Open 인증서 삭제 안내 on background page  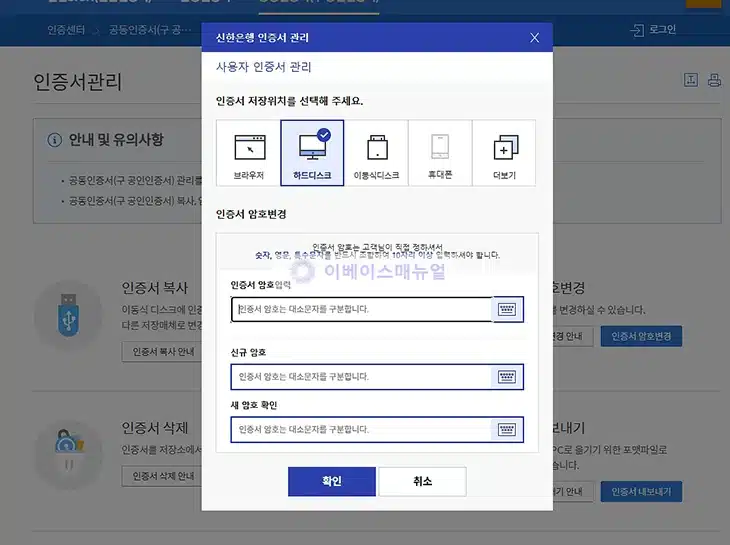pos(163,476)
